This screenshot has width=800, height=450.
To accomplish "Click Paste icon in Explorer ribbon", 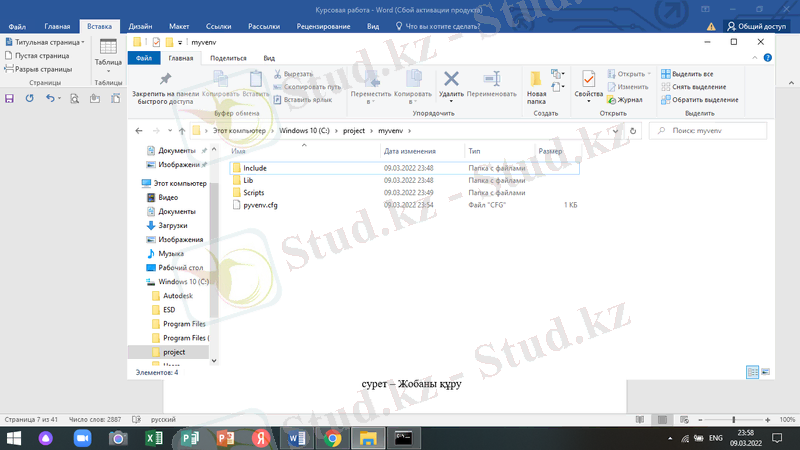I will (x=256, y=84).
